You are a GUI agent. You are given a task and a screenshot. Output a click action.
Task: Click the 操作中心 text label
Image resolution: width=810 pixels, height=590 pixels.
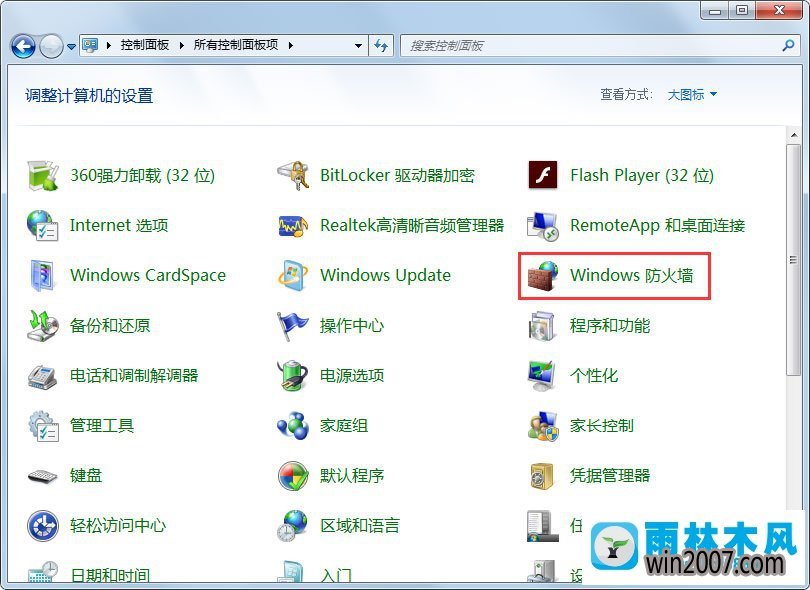(352, 325)
